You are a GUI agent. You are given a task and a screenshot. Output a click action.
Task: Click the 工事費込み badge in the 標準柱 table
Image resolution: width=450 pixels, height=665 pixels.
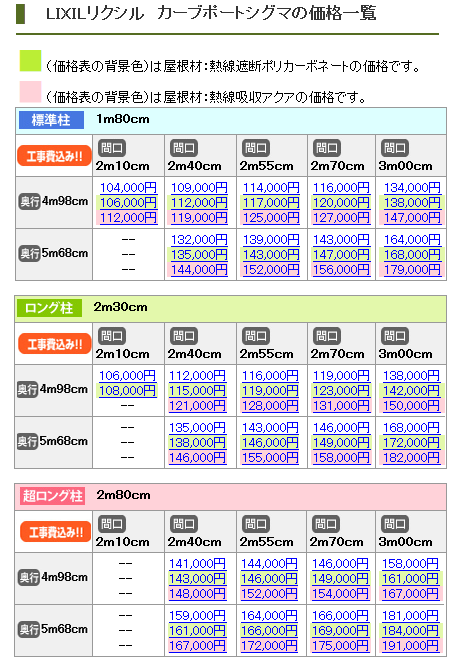pos(54,156)
